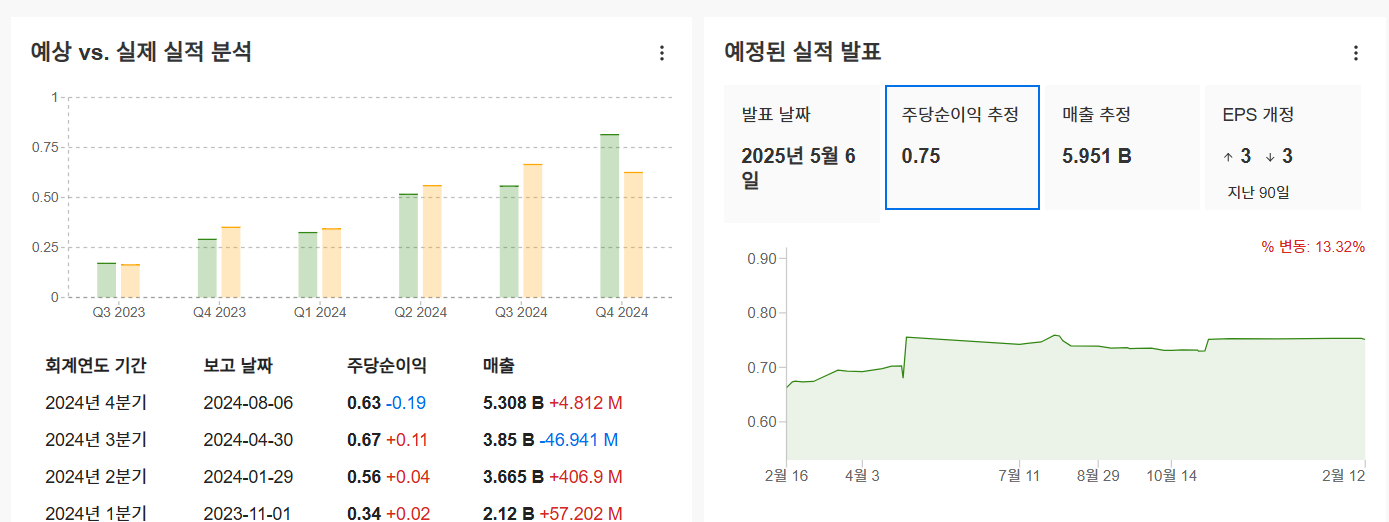Click the Q3 2024 green estimate bar
This screenshot has width=1389, height=522.
click(x=509, y=241)
